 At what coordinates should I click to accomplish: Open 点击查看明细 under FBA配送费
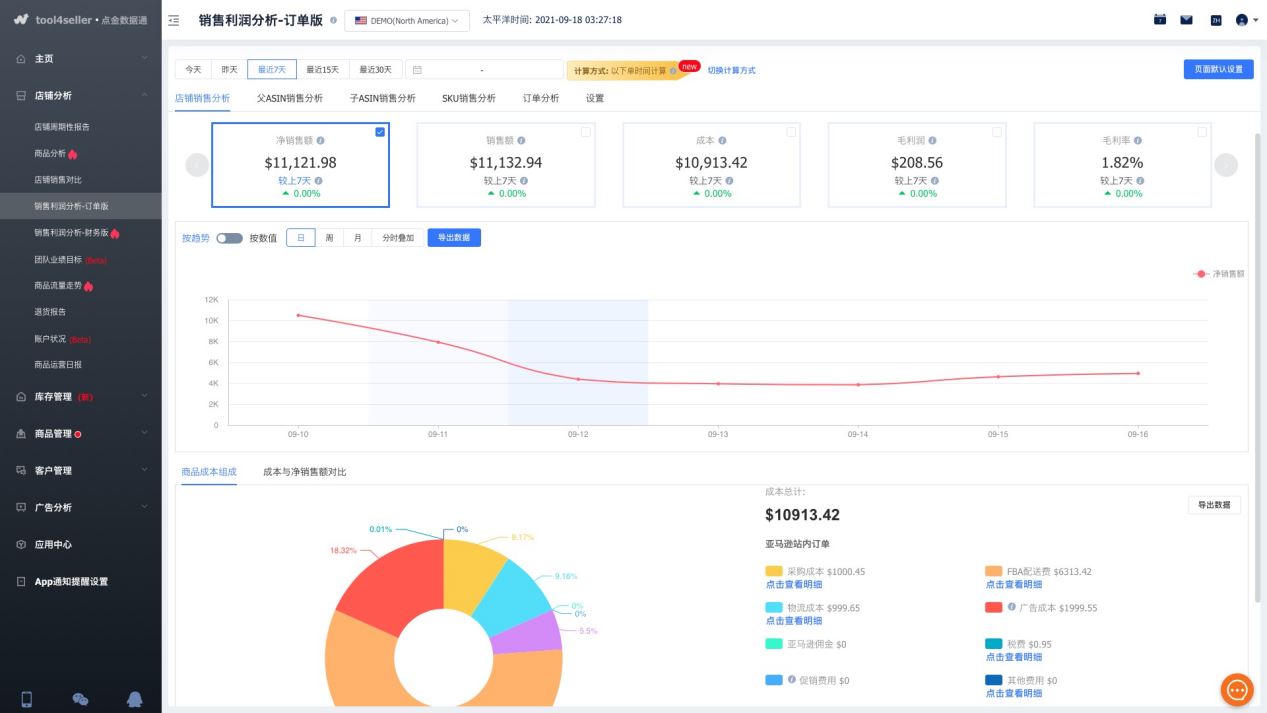1014,584
